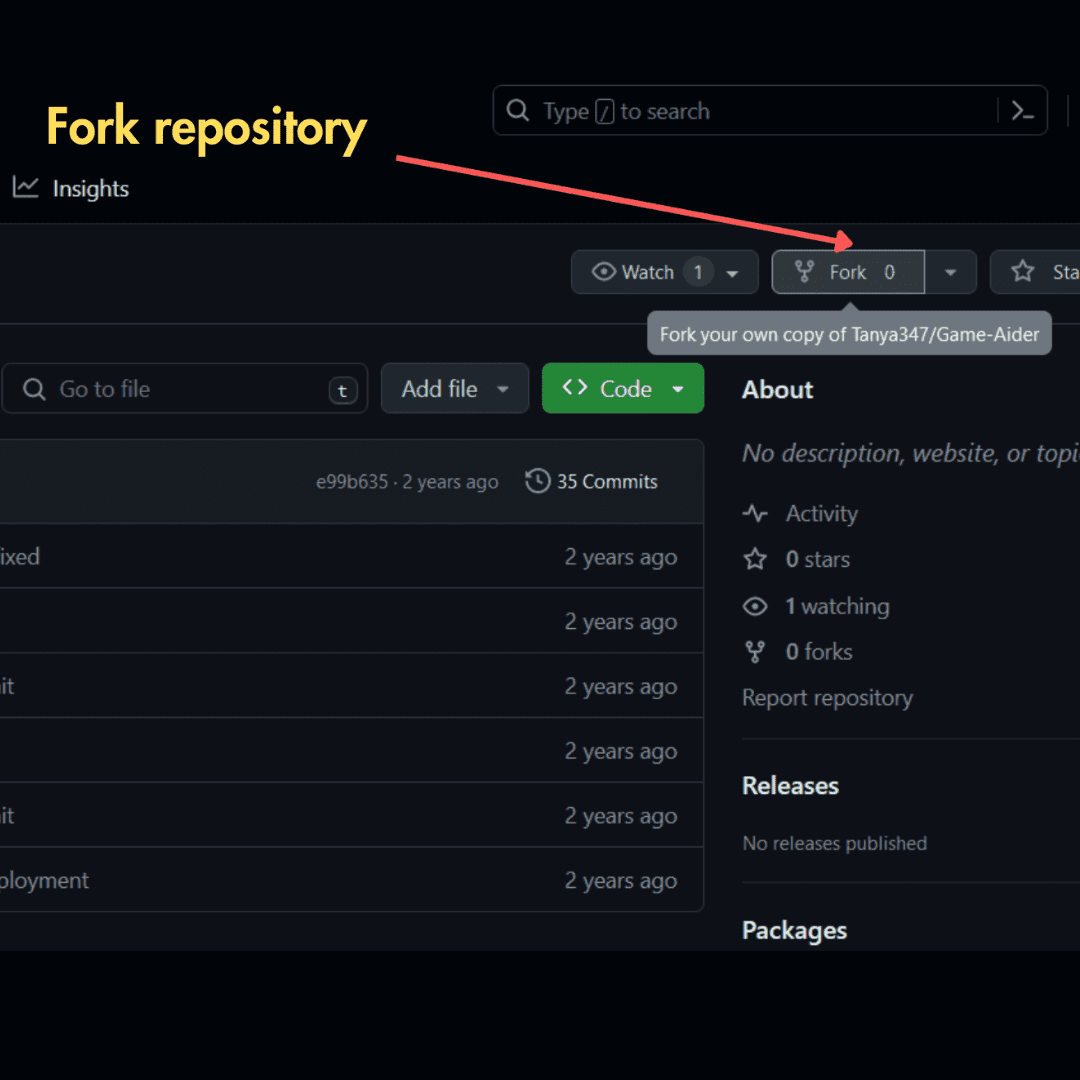Image resolution: width=1080 pixels, height=1080 pixels.
Task: Expand the Fork options dropdown arrow
Action: pos(950,272)
